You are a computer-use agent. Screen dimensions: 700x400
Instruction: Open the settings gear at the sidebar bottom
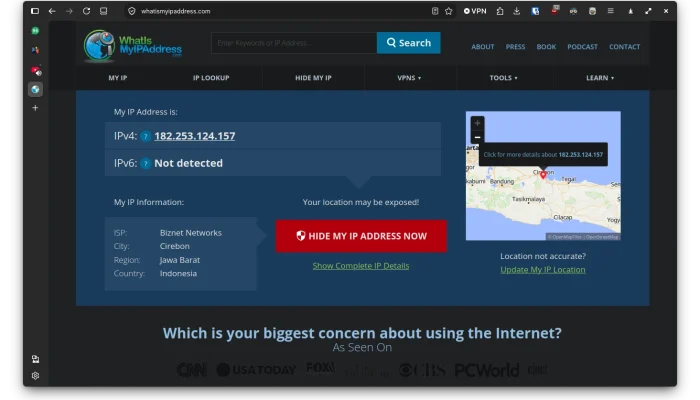click(35, 375)
